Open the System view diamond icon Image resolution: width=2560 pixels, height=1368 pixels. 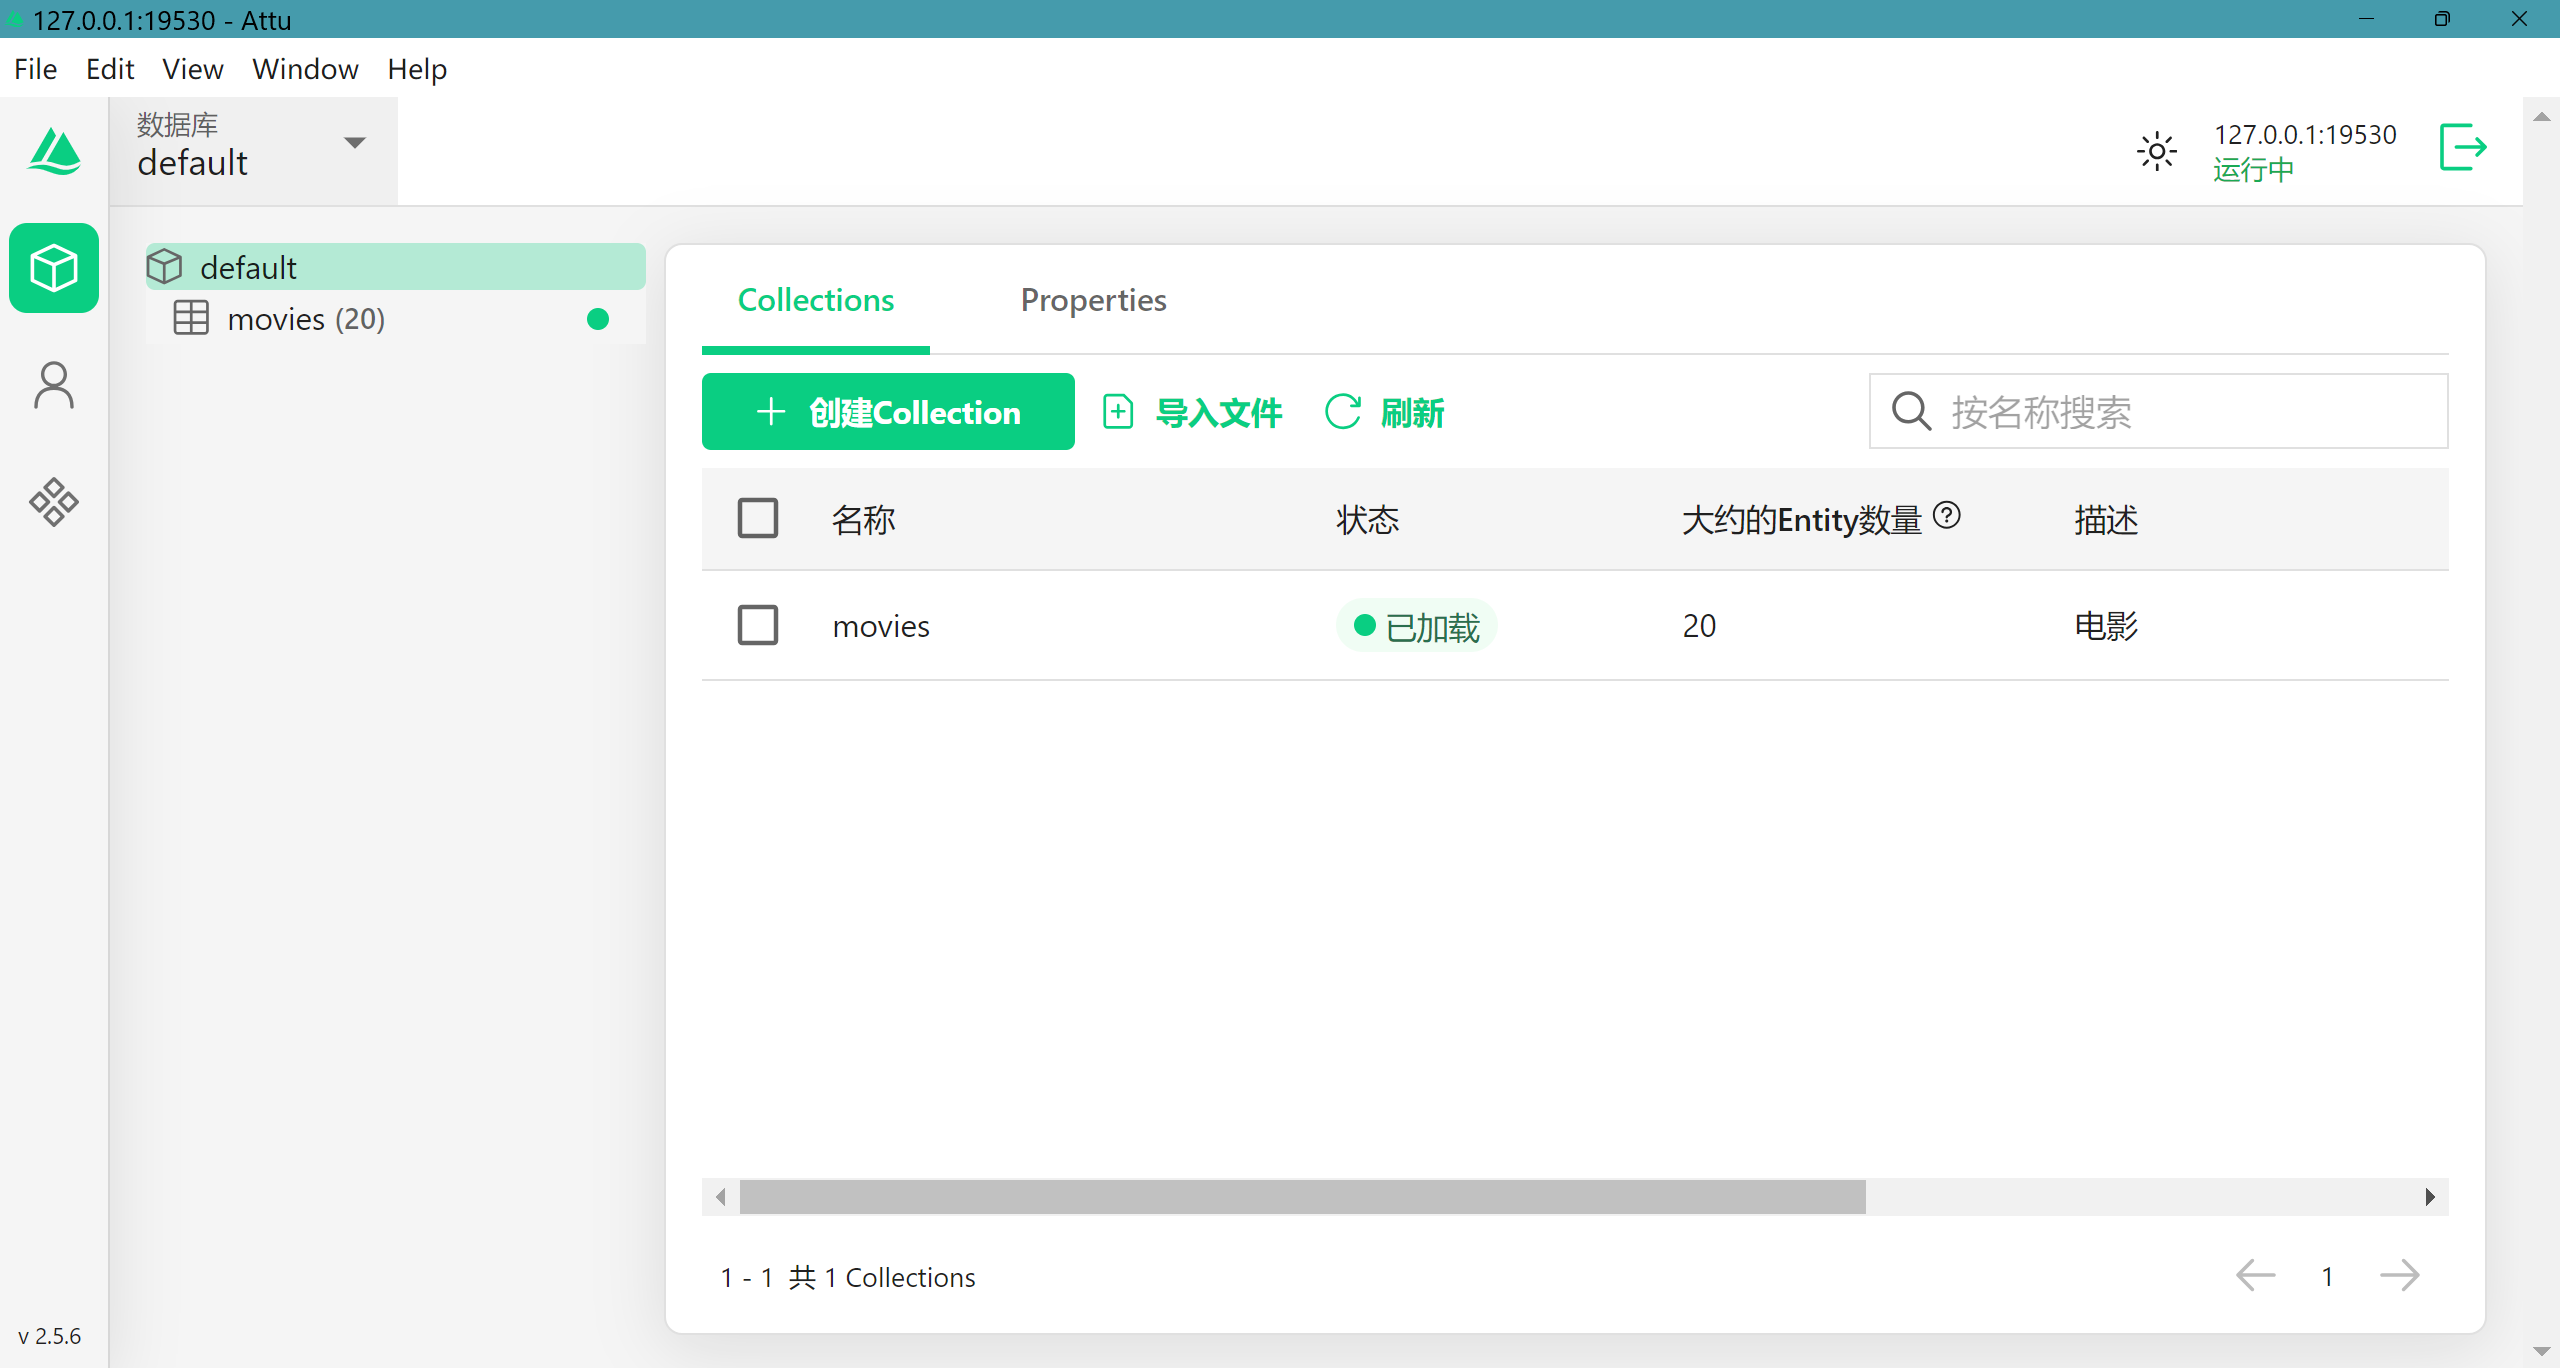[54, 502]
